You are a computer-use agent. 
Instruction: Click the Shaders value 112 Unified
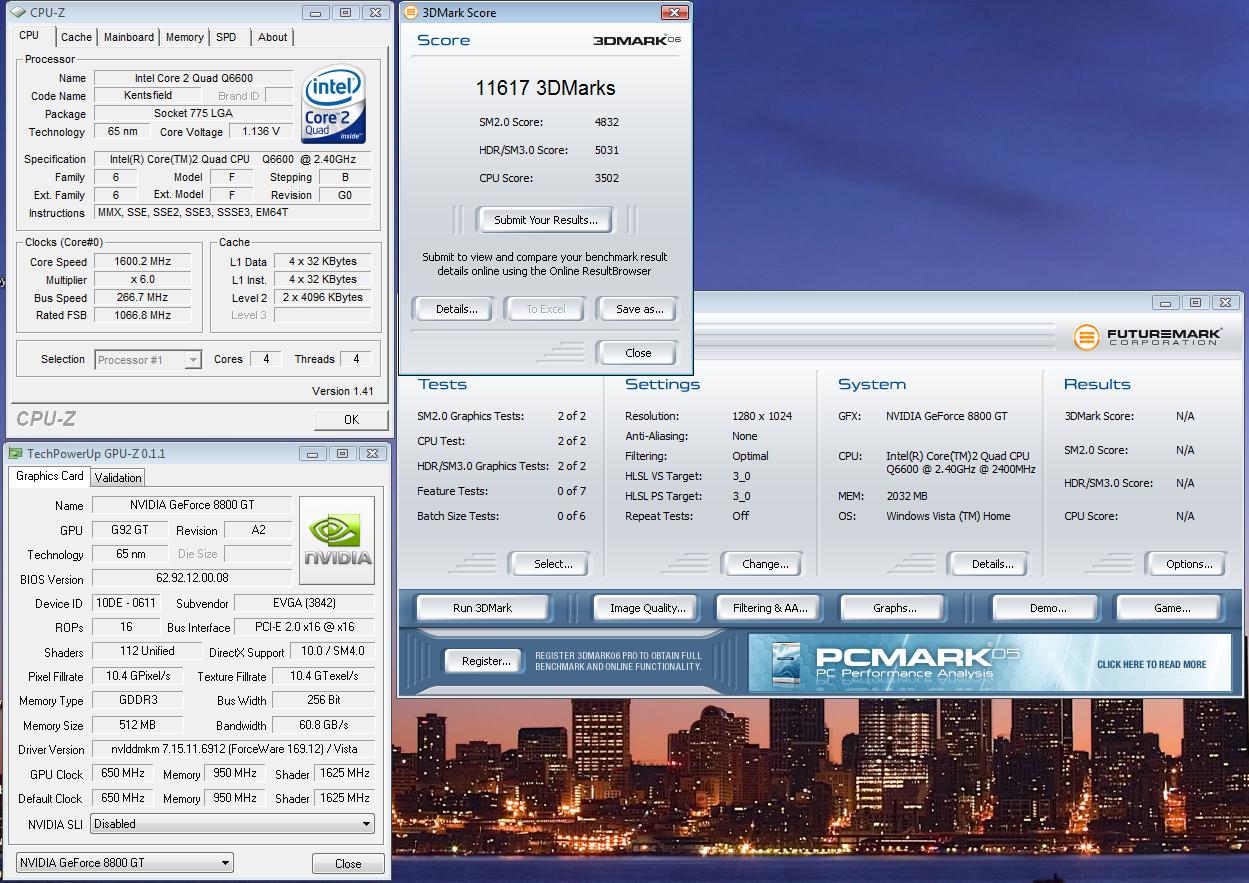(147, 651)
